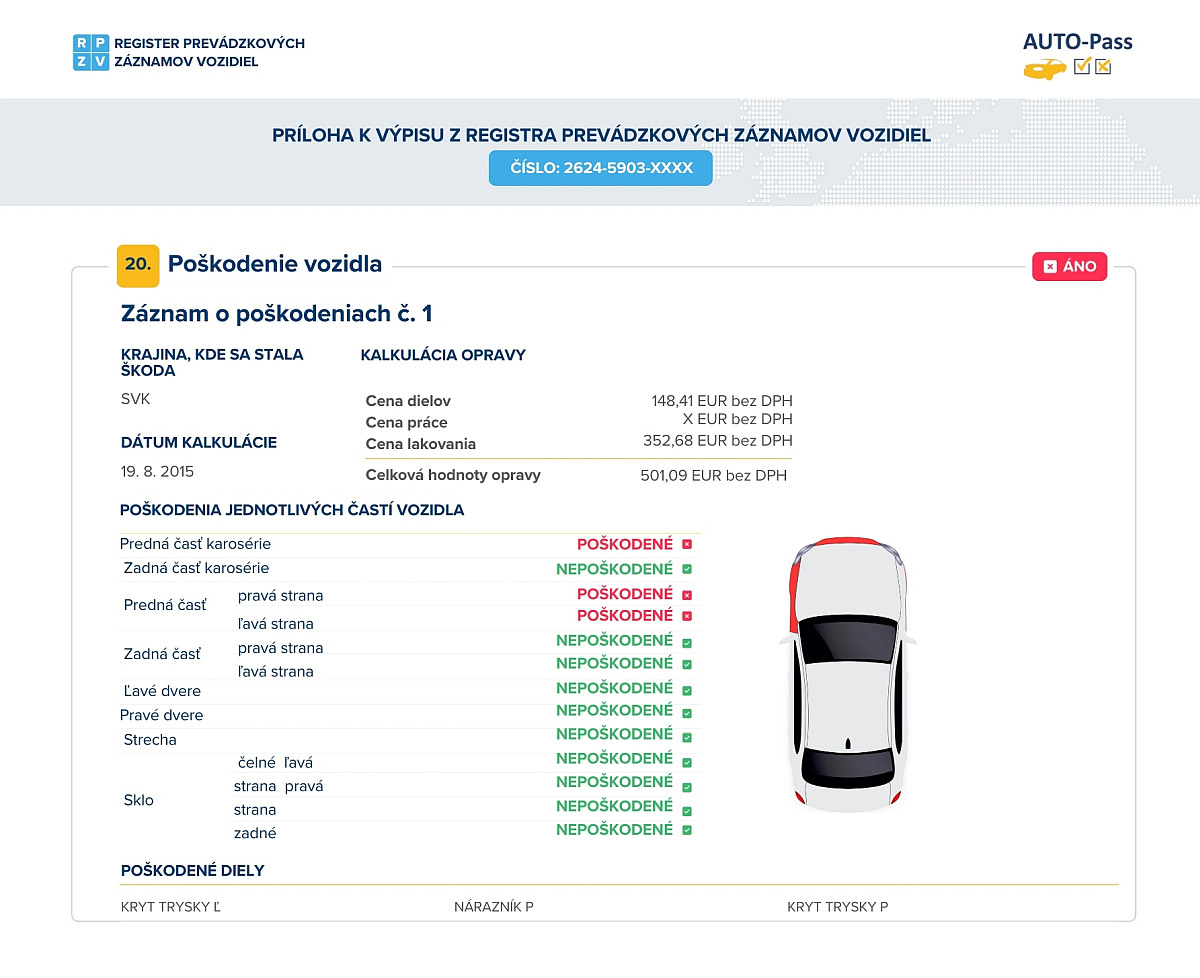Viewport: 1200px width, 978px height.
Task: Click green check icon for Strecha
Action: (x=687, y=736)
